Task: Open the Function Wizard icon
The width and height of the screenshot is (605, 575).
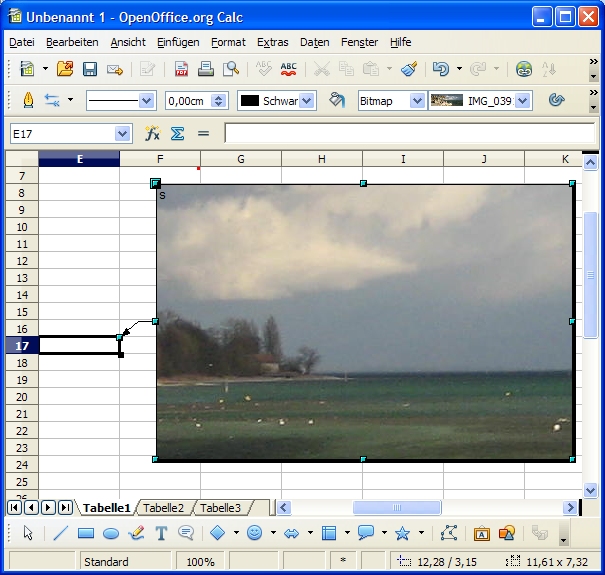Action: 153,133
